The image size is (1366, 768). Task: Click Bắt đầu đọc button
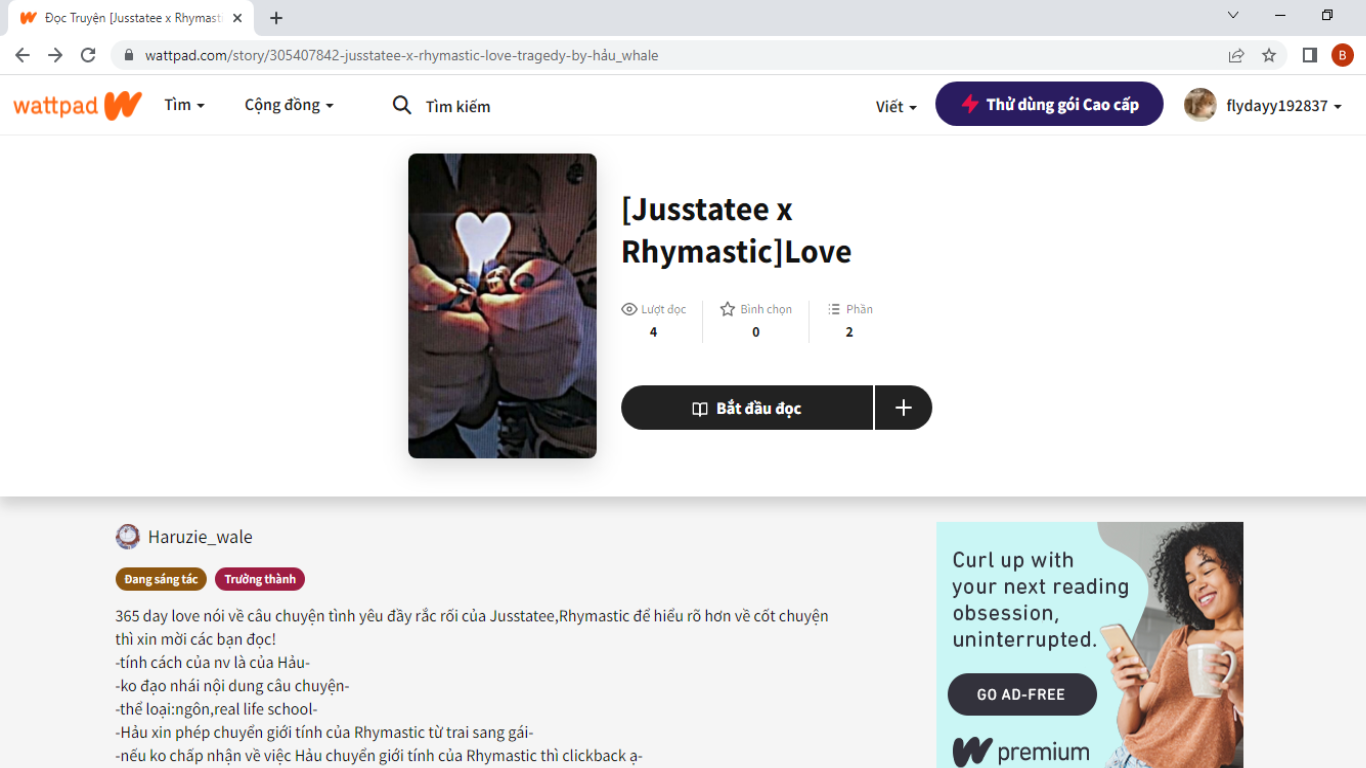[747, 408]
